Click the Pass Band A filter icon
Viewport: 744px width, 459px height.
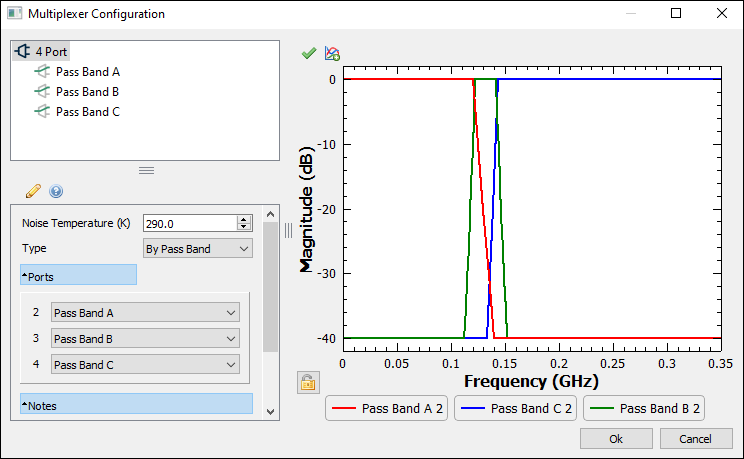(42, 71)
